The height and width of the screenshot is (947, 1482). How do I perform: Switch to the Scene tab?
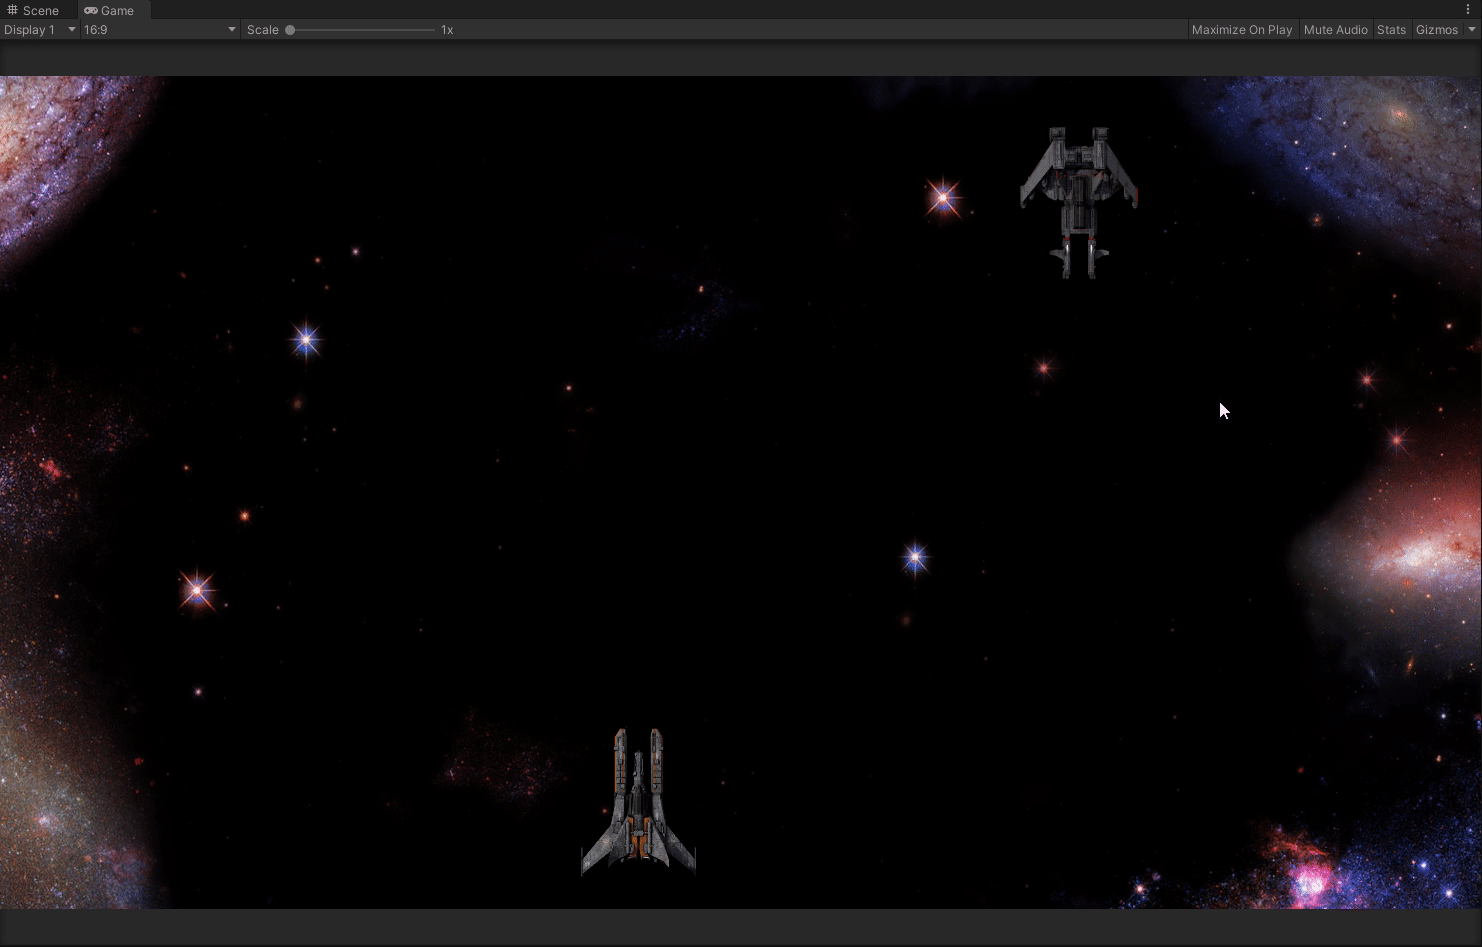34,10
